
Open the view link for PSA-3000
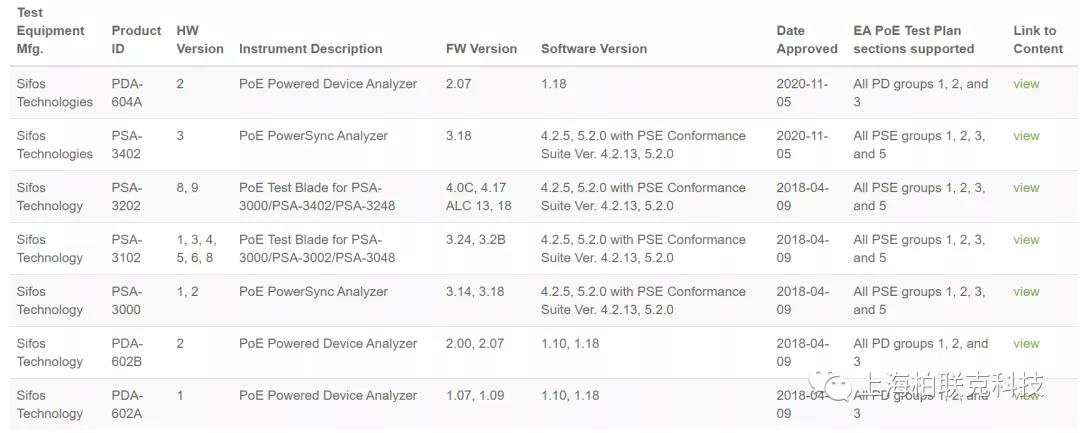pos(1026,291)
